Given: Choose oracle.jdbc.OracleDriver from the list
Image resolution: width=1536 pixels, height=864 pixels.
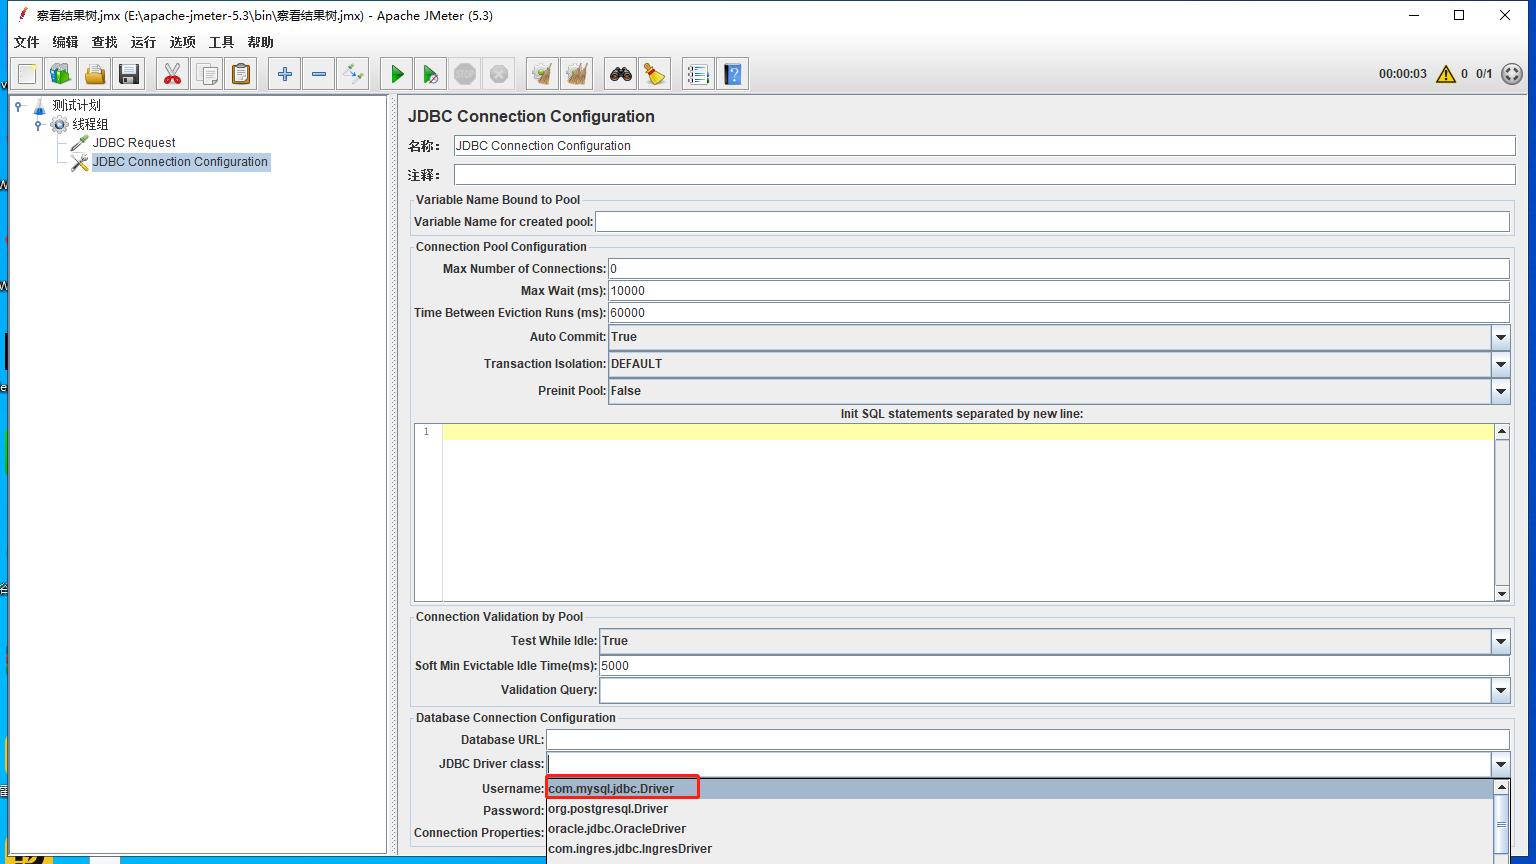Looking at the screenshot, I should click(1020, 829).
